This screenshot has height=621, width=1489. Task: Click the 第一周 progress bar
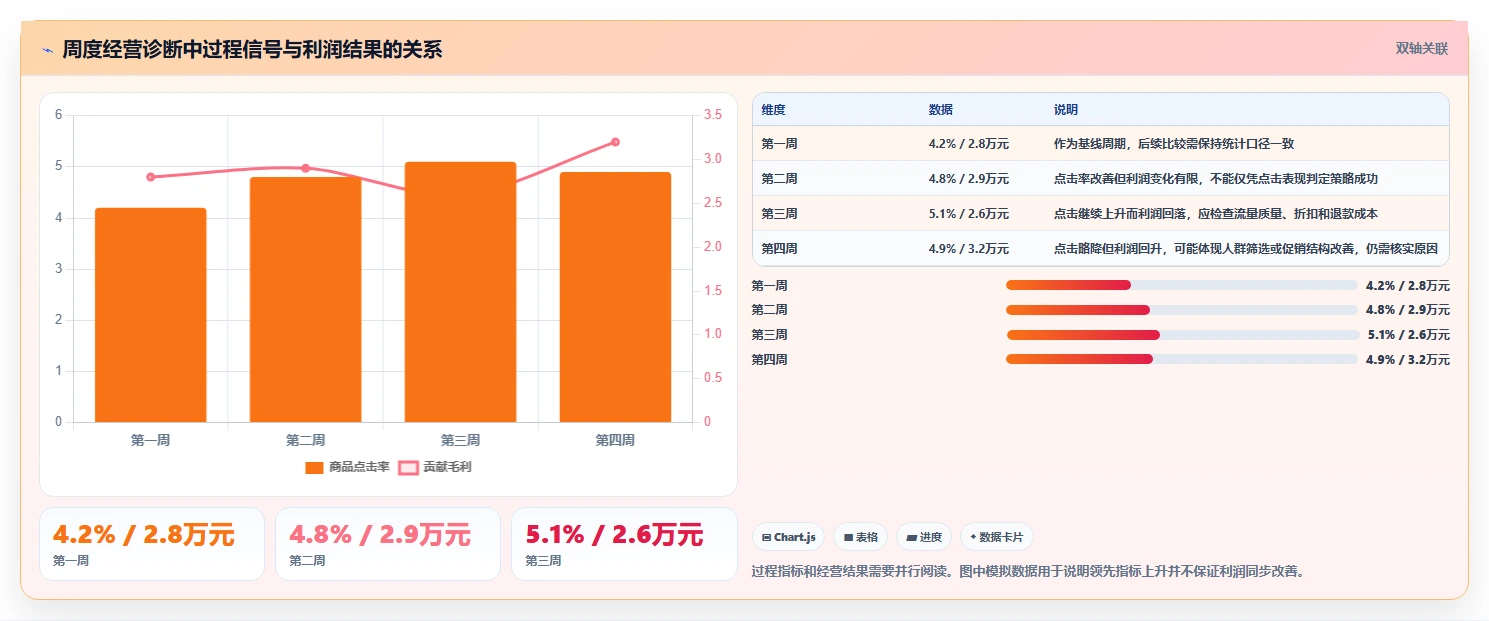click(1182, 285)
